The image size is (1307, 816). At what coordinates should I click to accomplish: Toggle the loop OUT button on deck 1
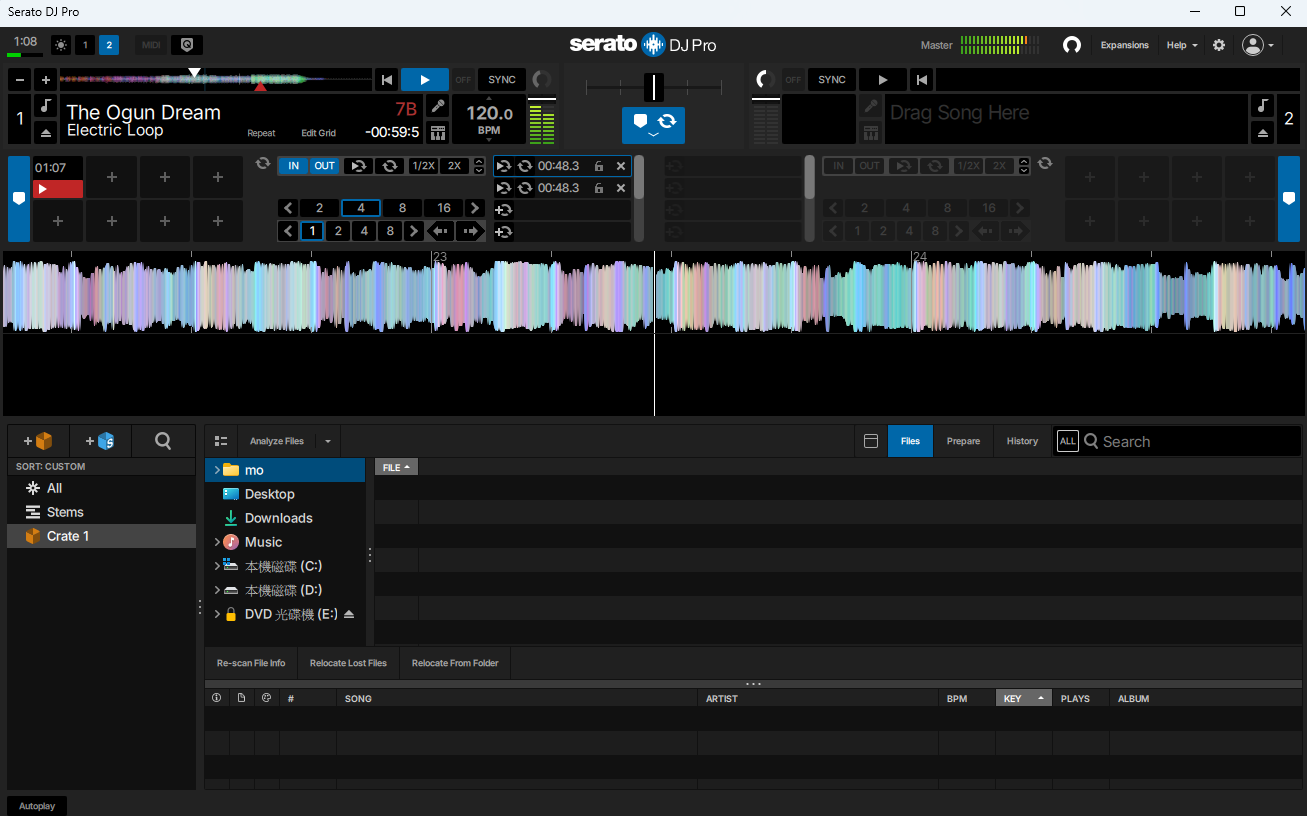click(325, 166)
